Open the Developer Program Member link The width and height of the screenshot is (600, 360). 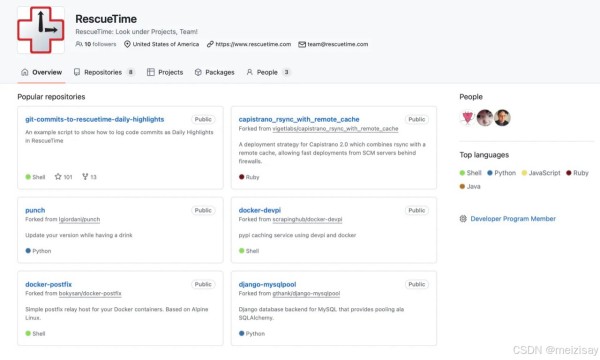513,219
